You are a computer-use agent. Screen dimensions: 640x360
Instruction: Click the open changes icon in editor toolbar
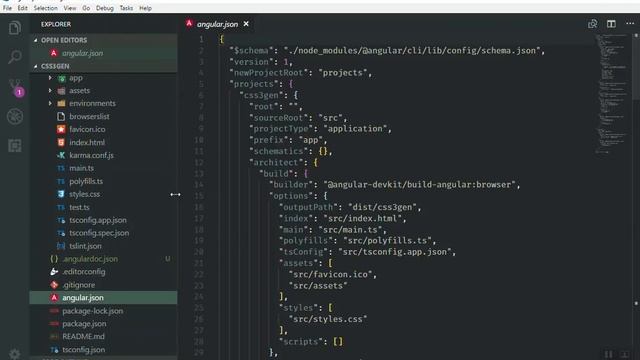593,24
